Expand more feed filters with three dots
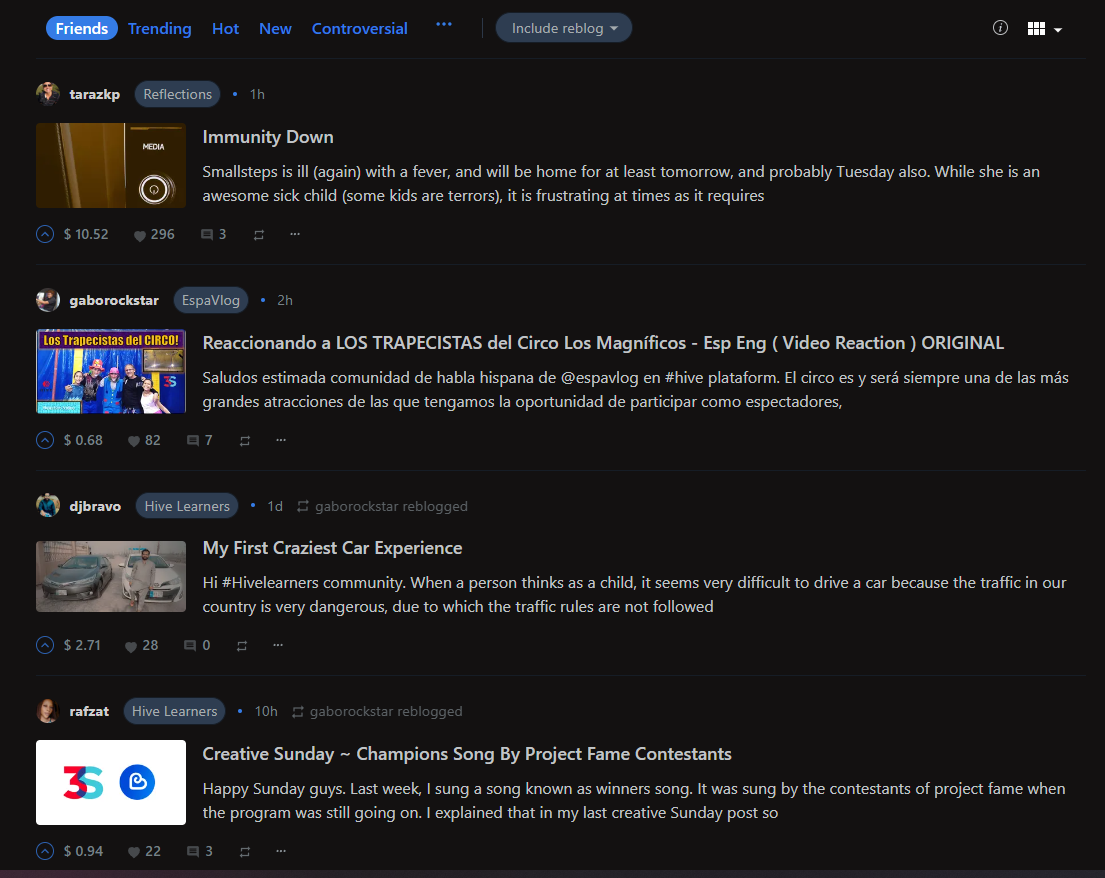Image resolution: width=1105 pixels, height=878 pixels. (444, 25)
